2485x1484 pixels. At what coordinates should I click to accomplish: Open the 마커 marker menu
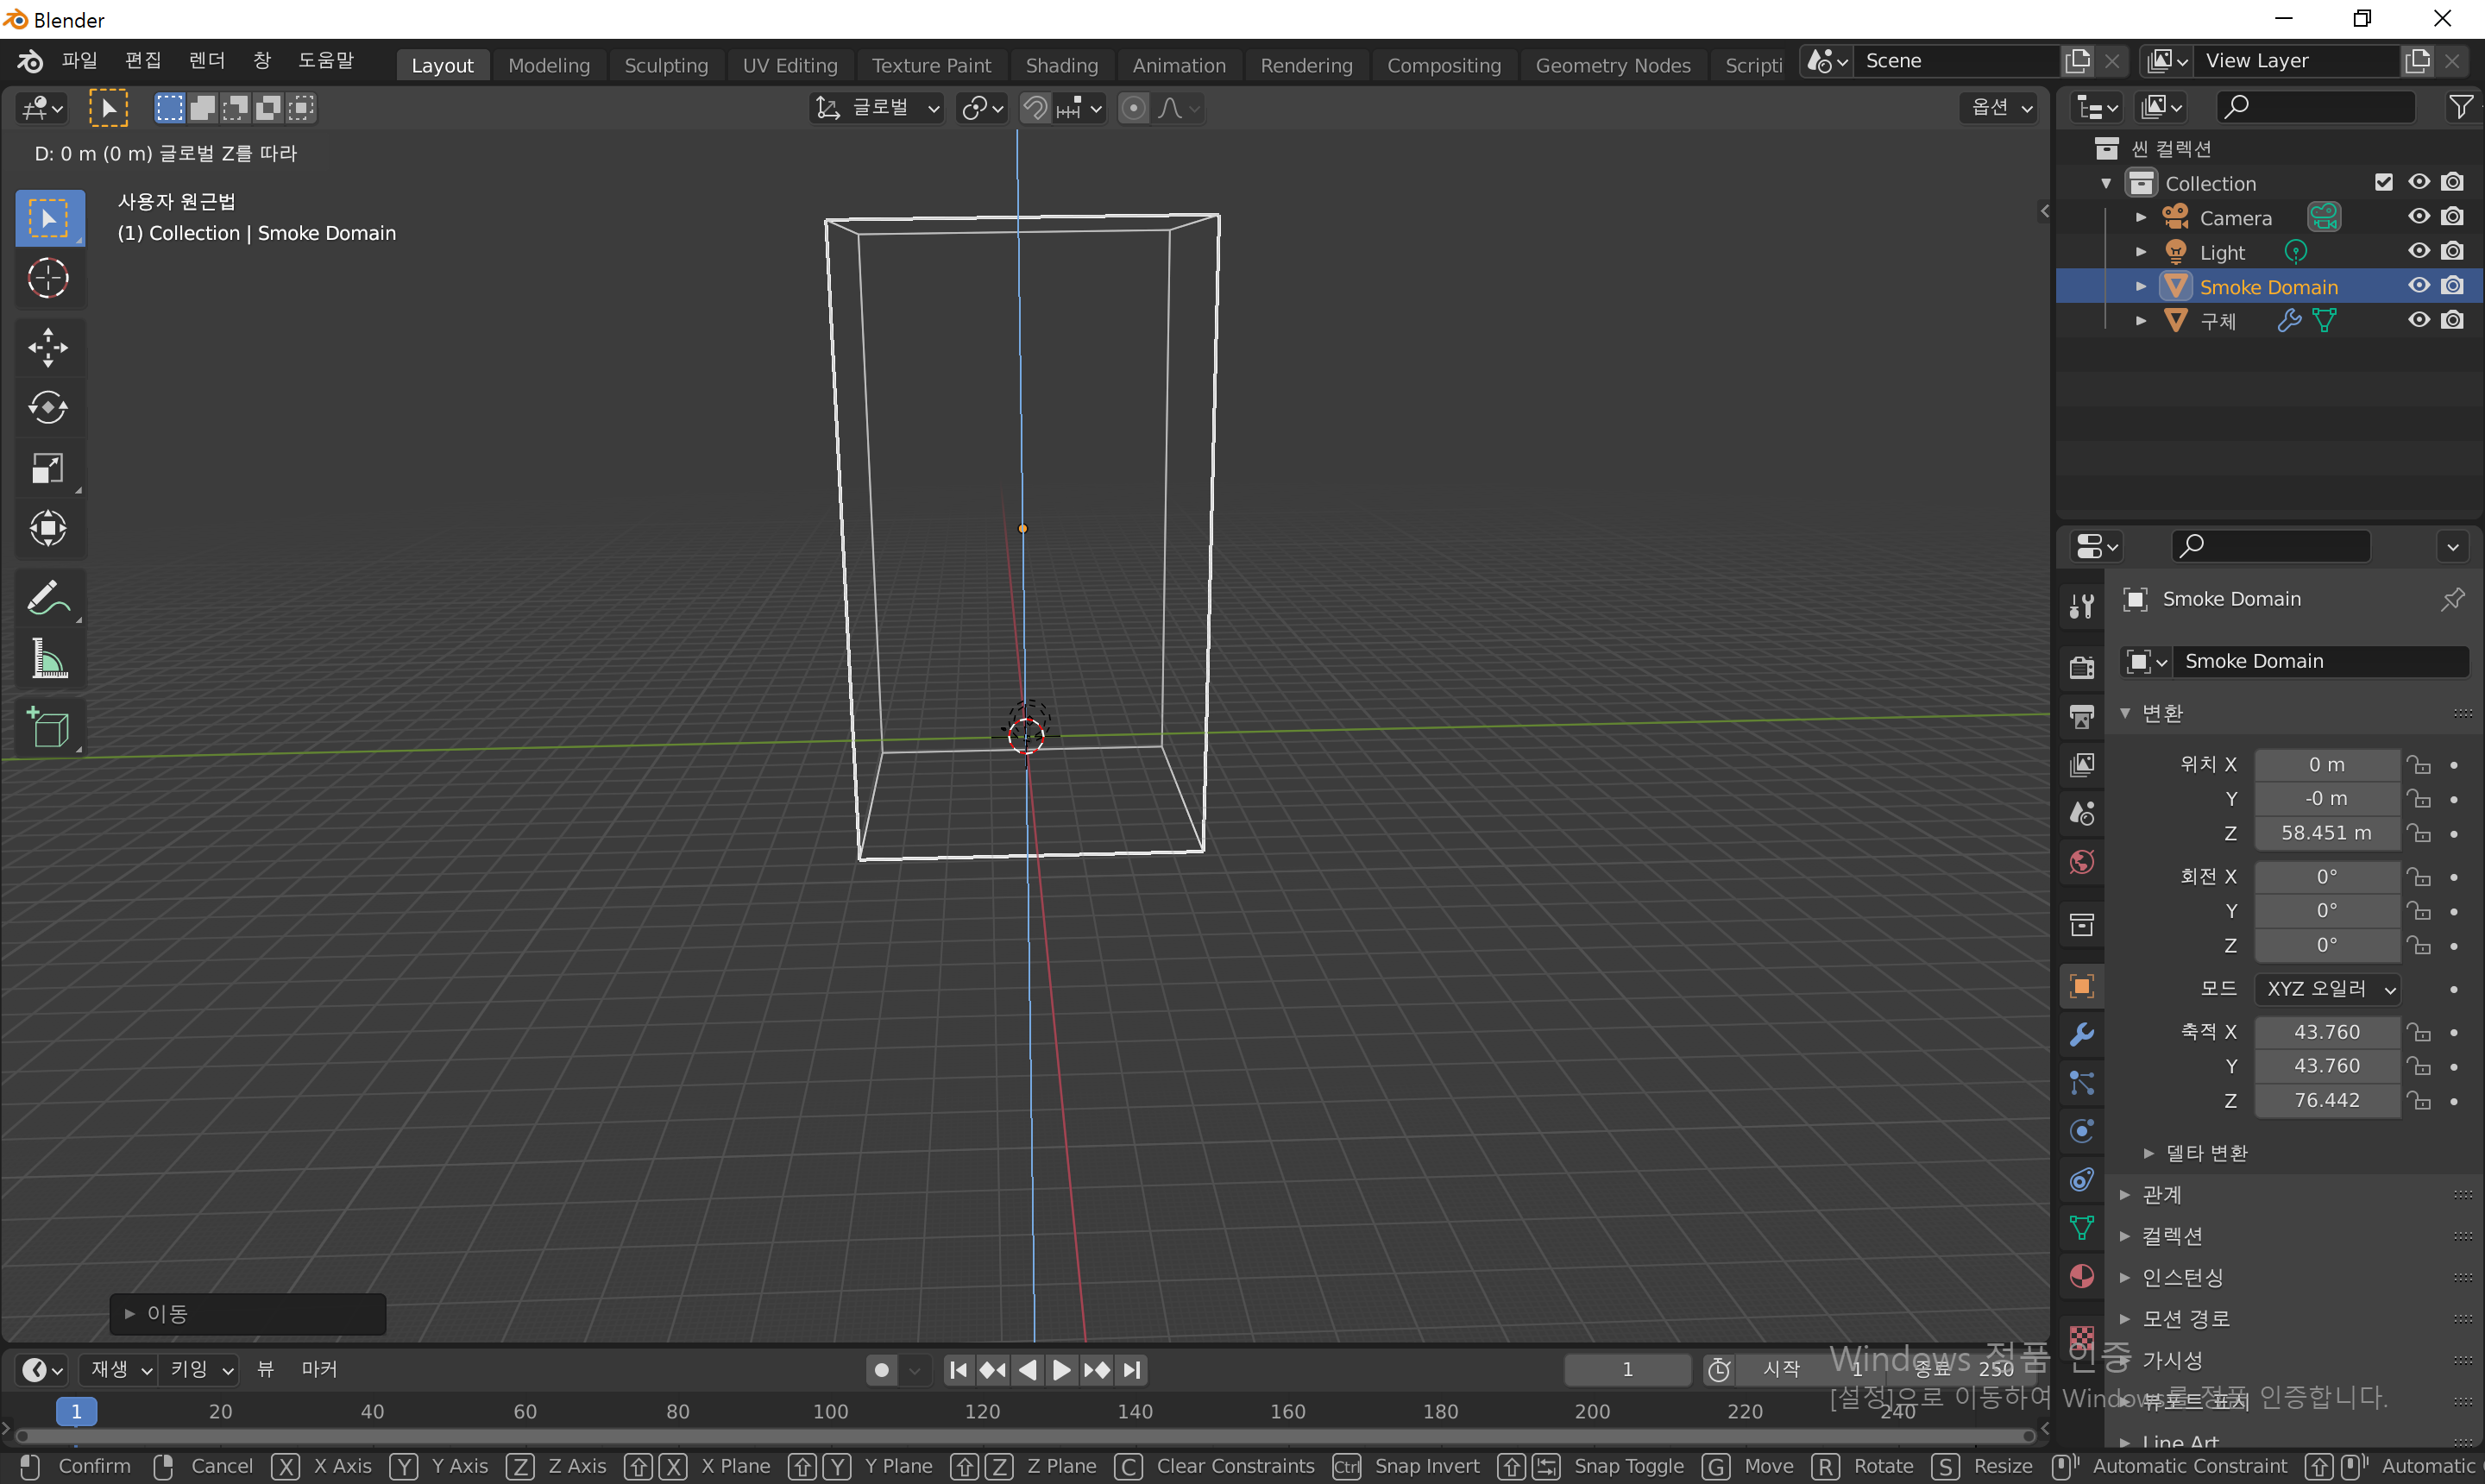pos(319,1369)
